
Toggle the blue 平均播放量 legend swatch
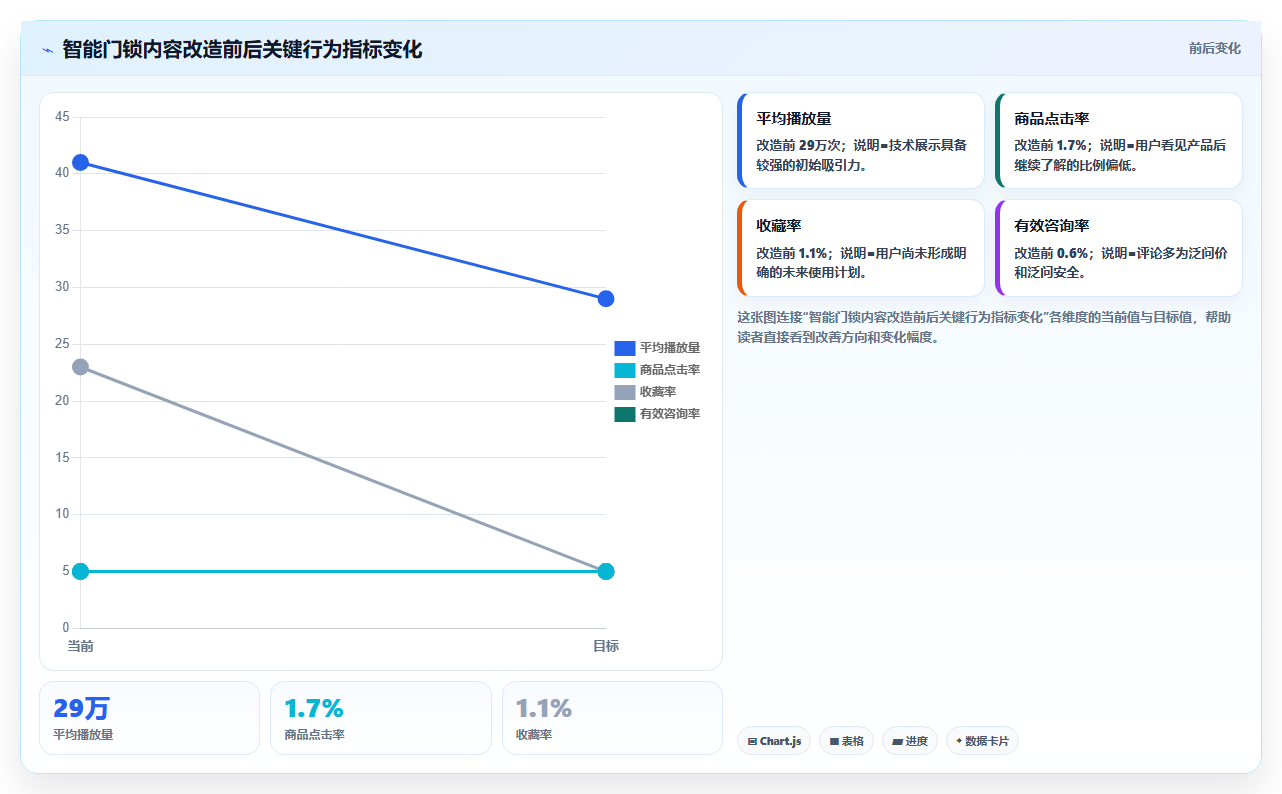625,348
